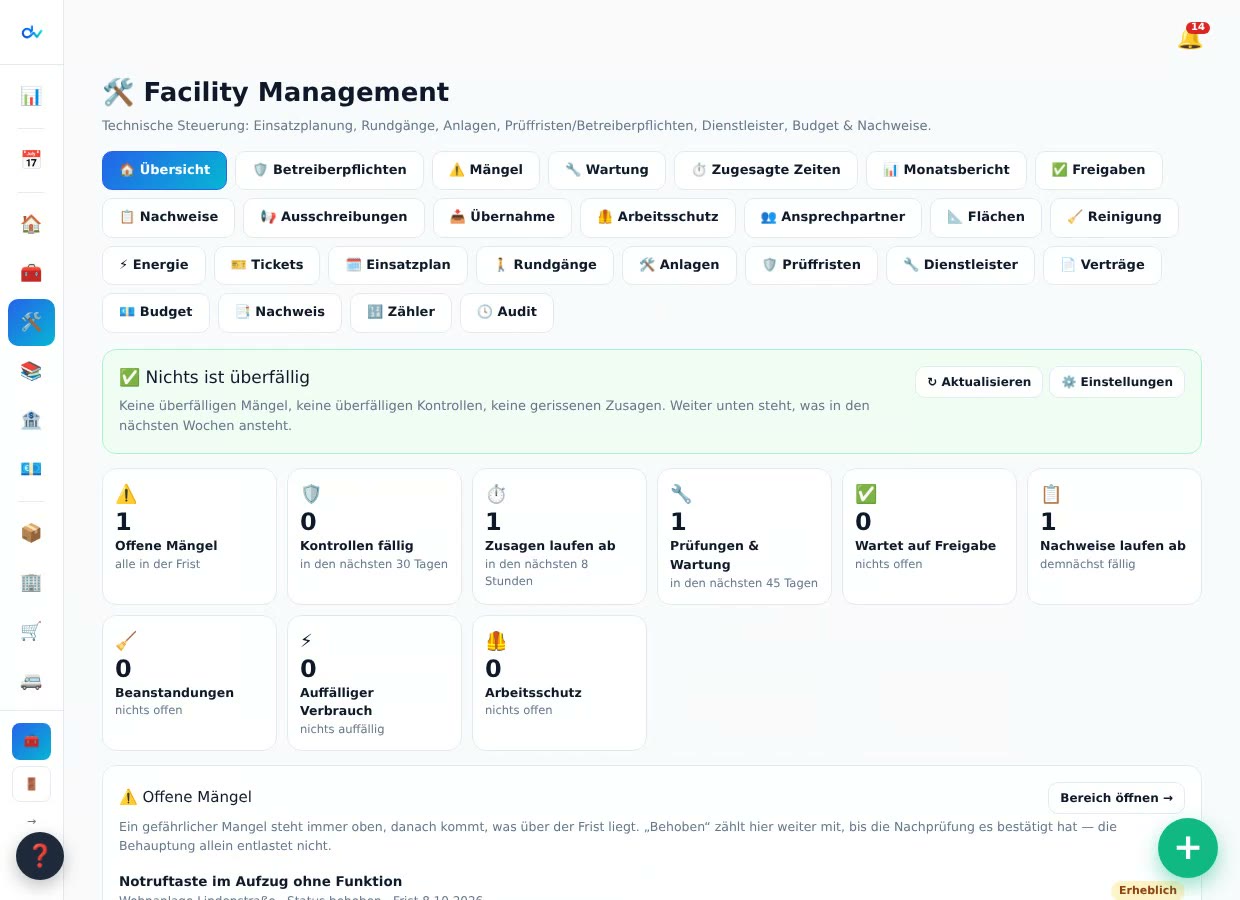Open the Arbeitsschutz tab in the navigation

tap(658, 217)
